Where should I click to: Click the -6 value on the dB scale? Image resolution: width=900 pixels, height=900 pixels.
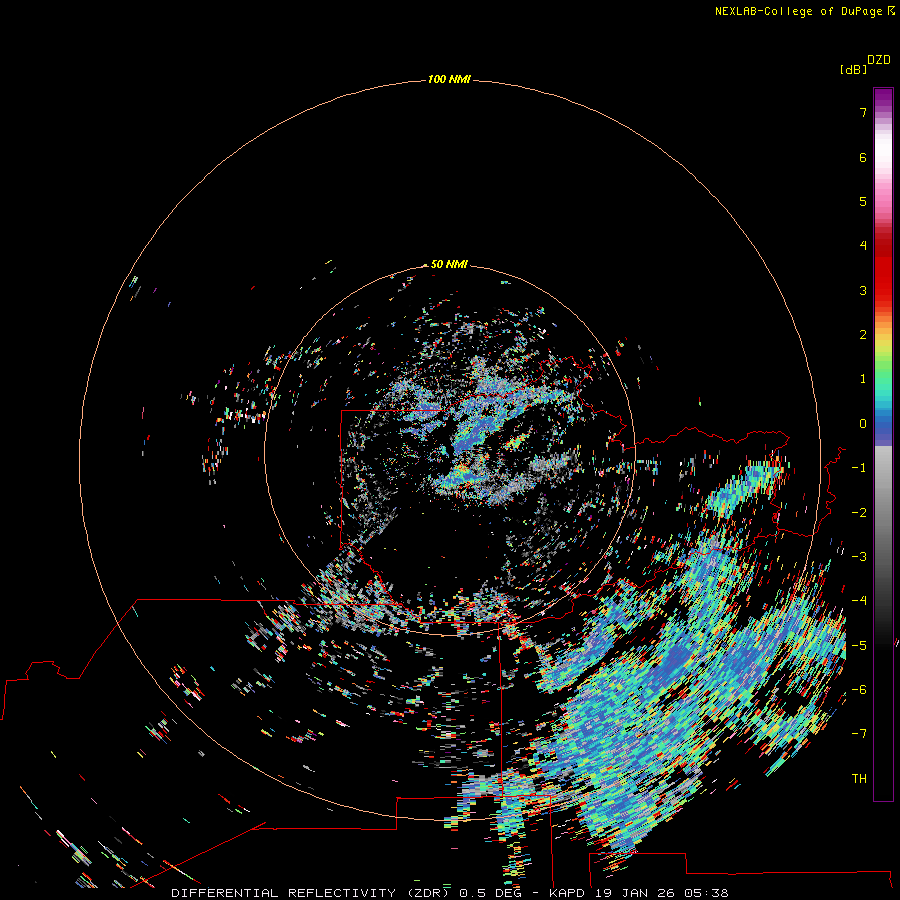[859, 690]
